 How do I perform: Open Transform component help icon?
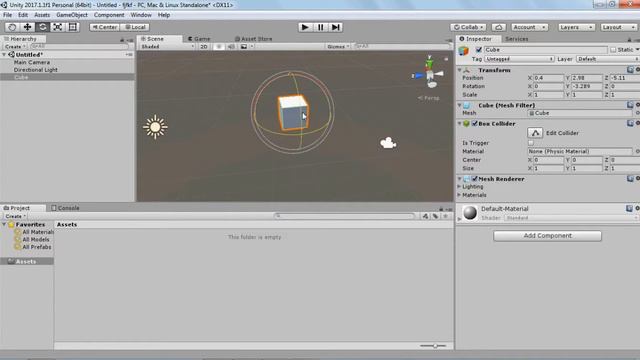tap(630, 70)
